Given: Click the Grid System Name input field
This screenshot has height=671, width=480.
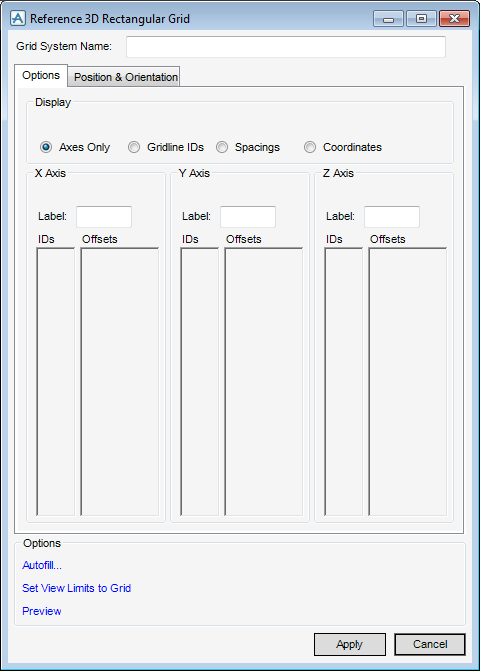Looking at the screenshot, I should pyautogui.click(x=286, y=47).
